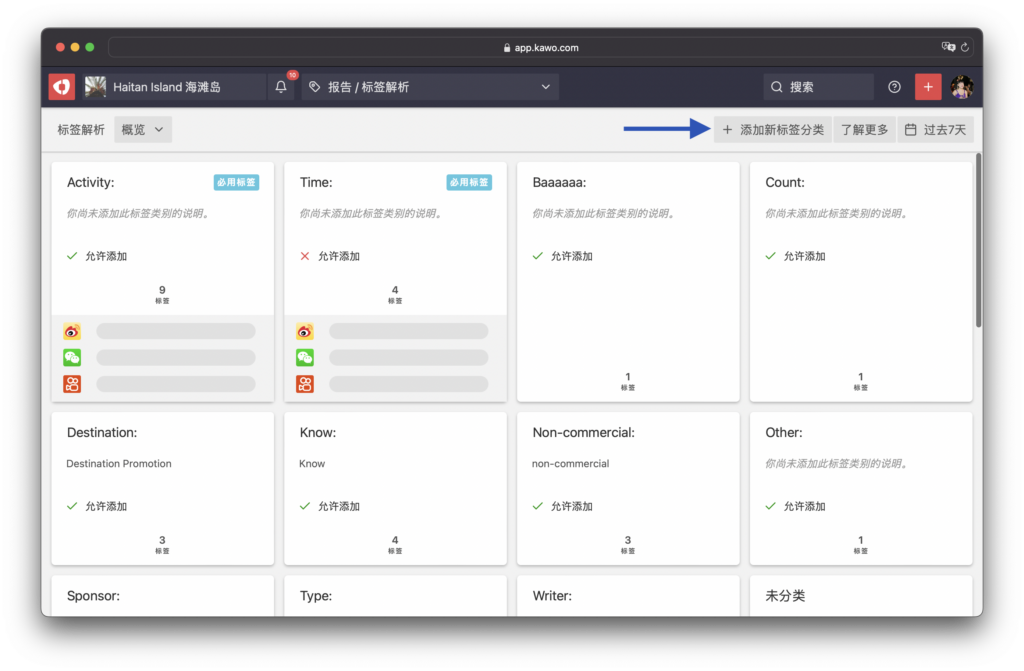Toggle green checkmark on Activity card
Viewport: 1024px width, 671px height.
point(72,256)
